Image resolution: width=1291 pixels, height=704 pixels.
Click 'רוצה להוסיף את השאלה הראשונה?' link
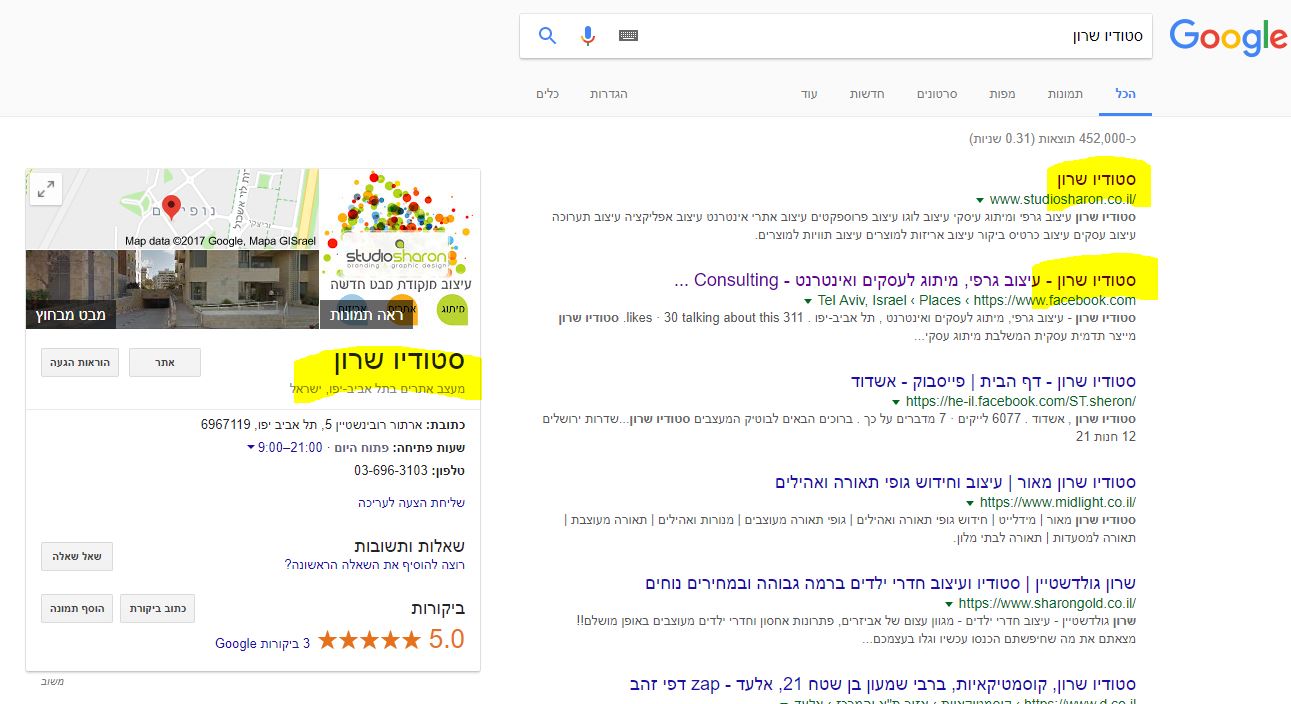click(x=375, y=565)
